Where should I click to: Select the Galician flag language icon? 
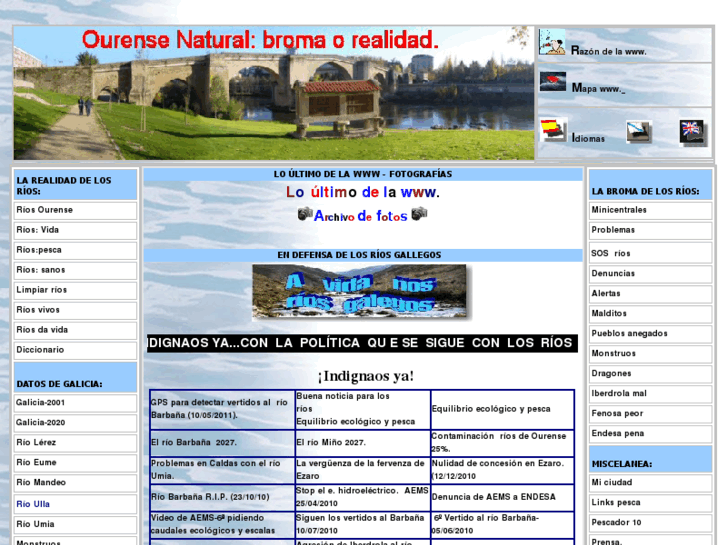[x=639, y=132]
